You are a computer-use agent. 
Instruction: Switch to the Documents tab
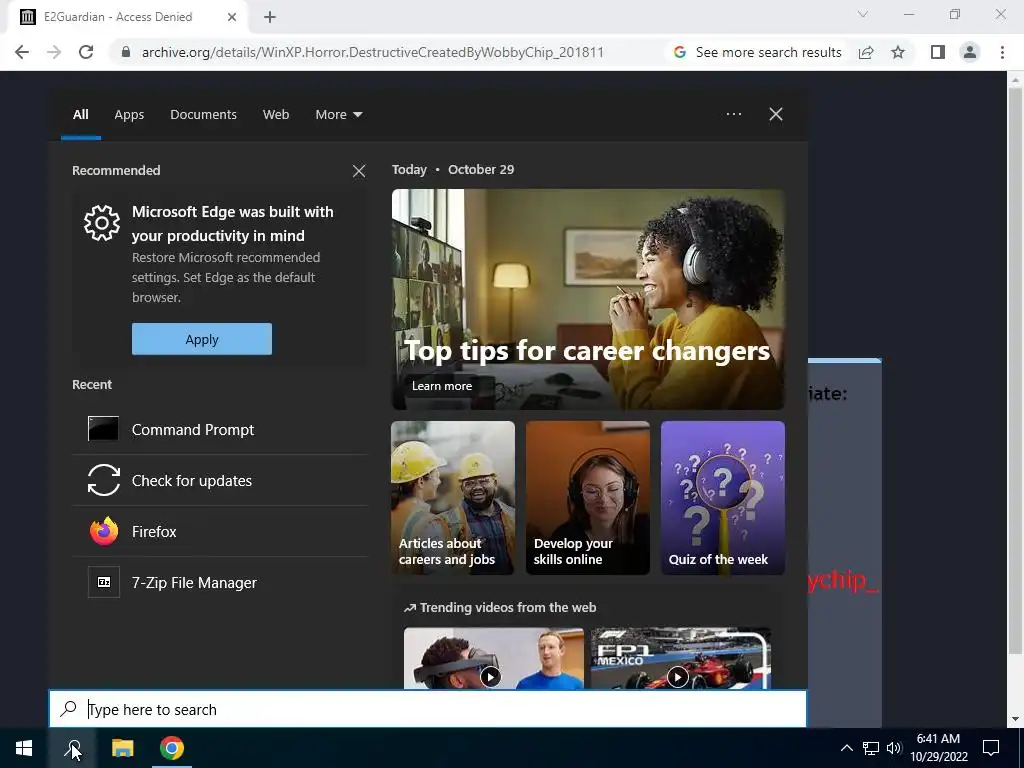pos(203,114)
